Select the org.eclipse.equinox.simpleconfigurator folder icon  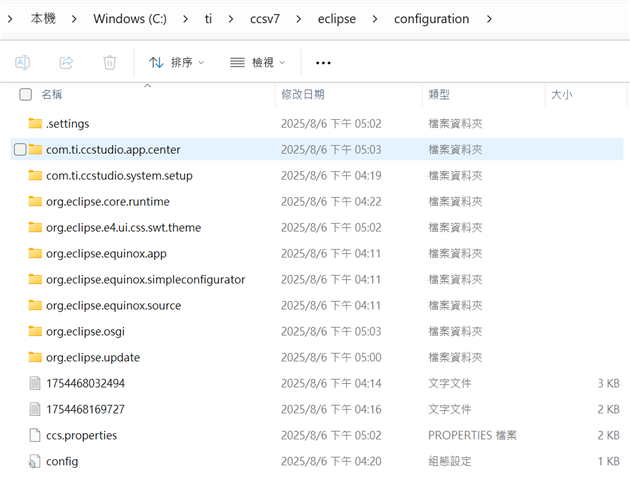[35, 279]
